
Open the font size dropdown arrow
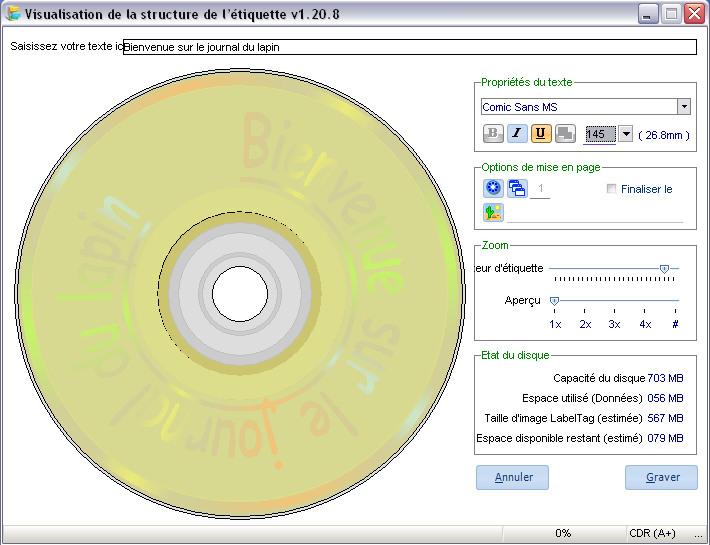pyautogui.click(x=626, y=134)
